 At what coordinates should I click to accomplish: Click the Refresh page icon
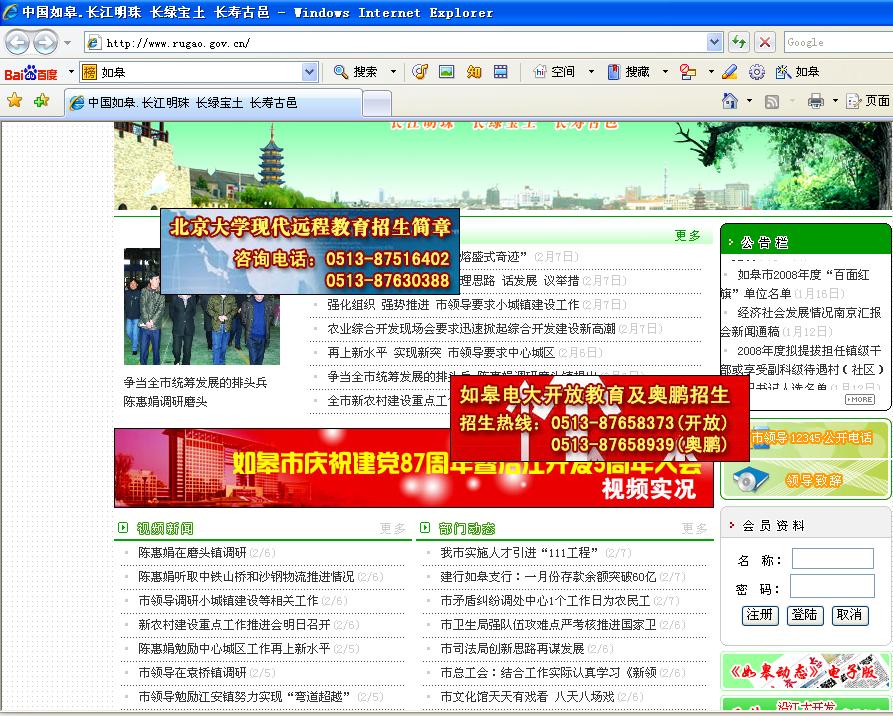click(x=739, y=42)
